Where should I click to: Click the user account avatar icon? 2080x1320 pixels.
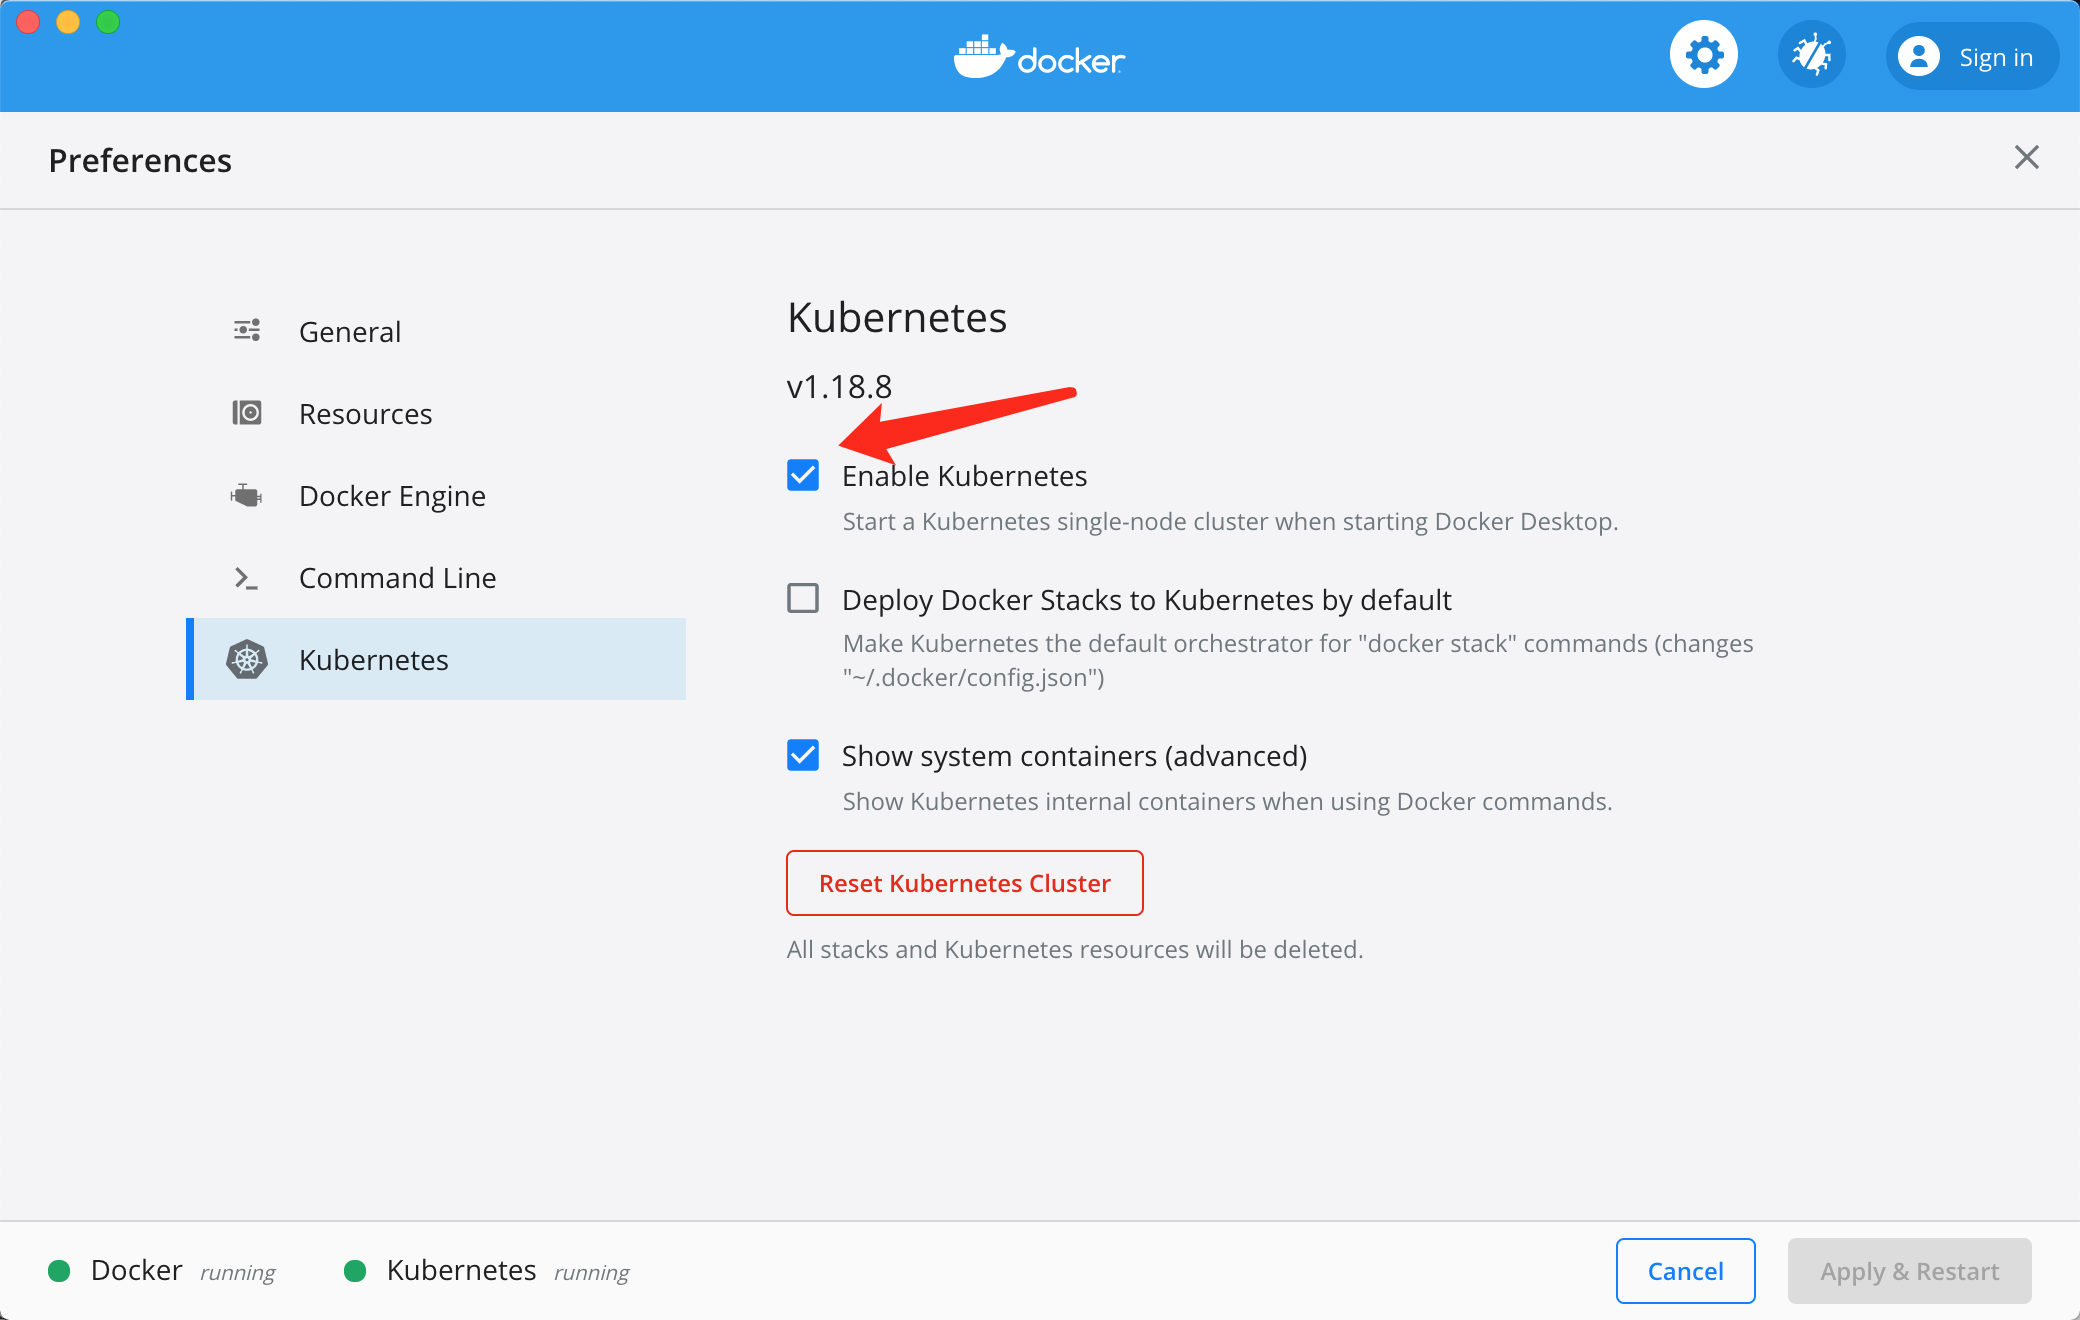[1918, 57]
